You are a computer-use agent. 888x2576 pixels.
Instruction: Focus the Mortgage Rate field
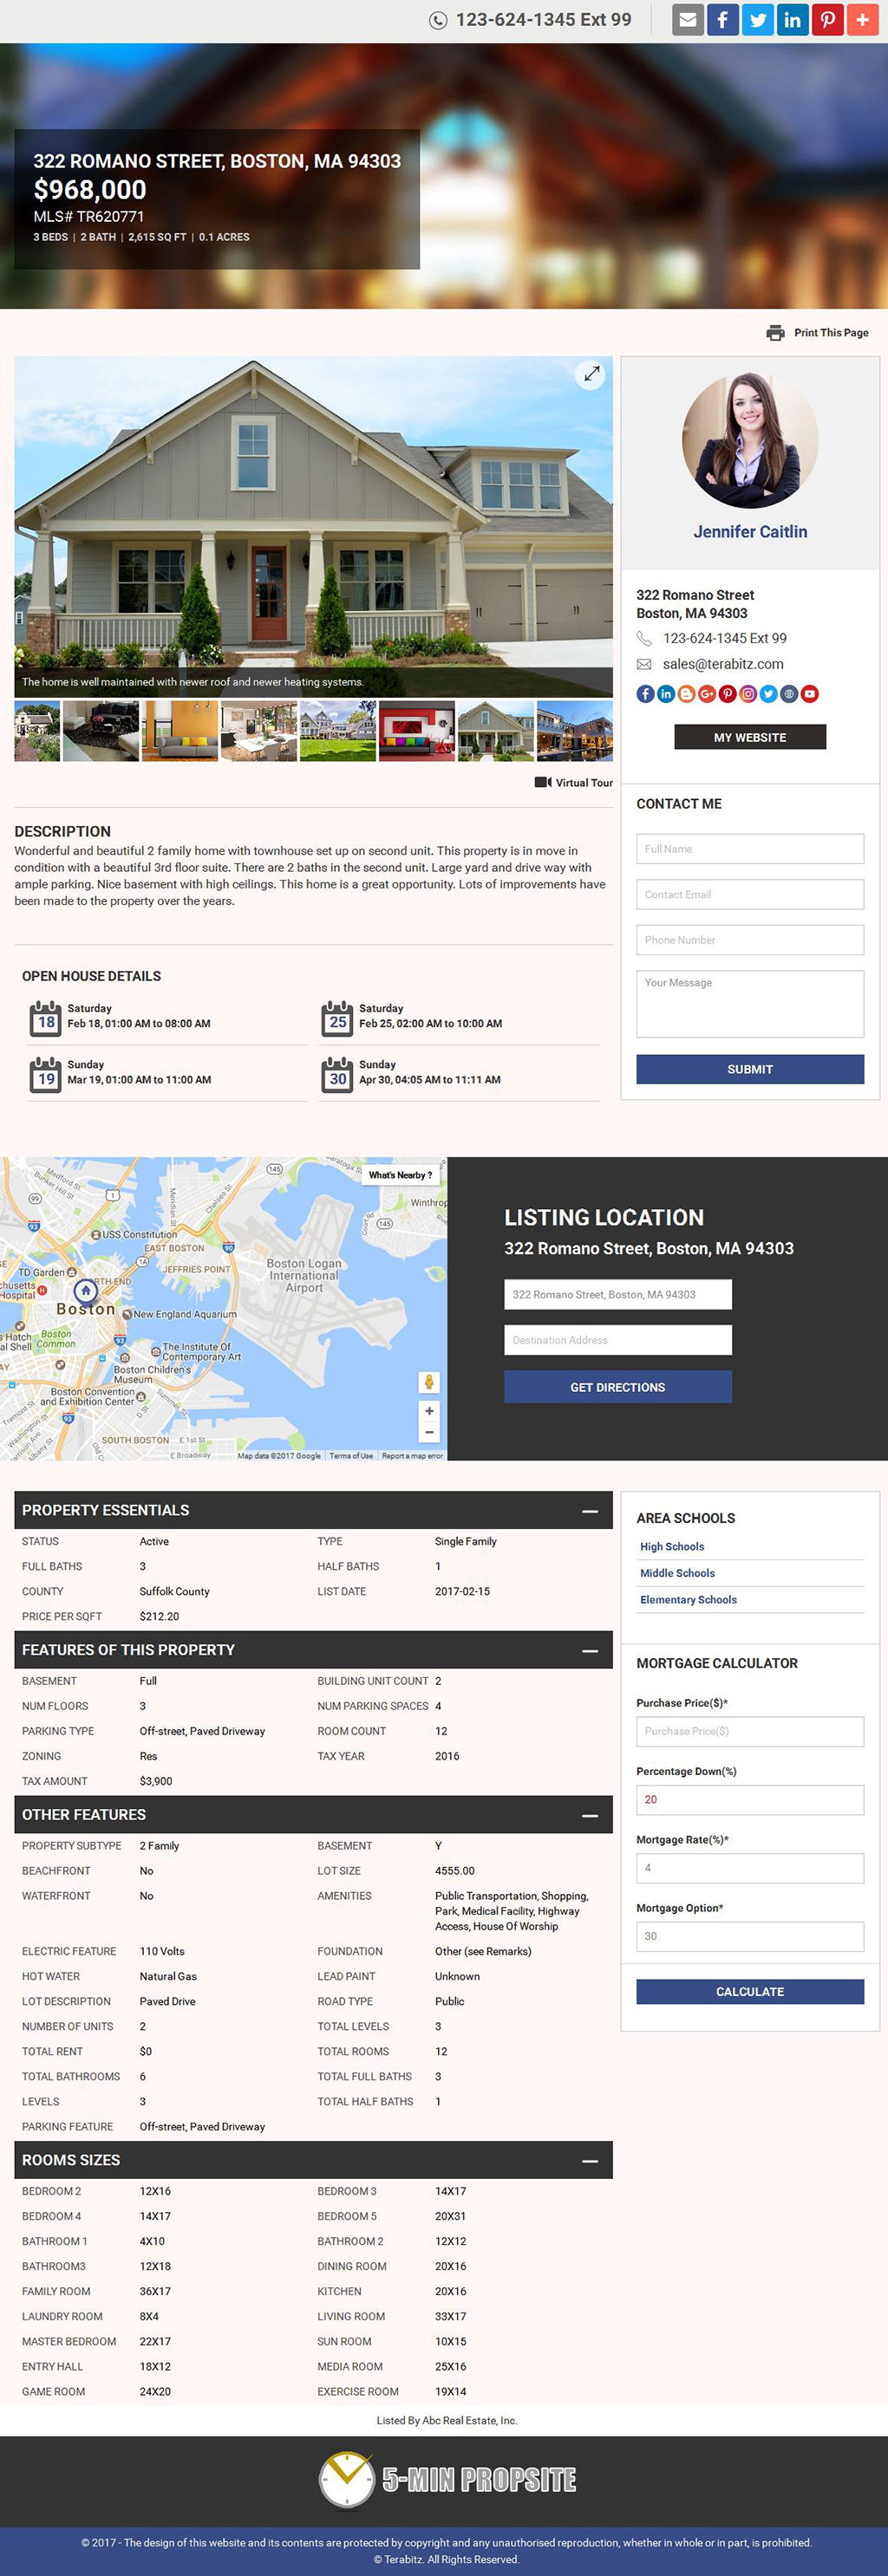click(x=750, y=1868)
